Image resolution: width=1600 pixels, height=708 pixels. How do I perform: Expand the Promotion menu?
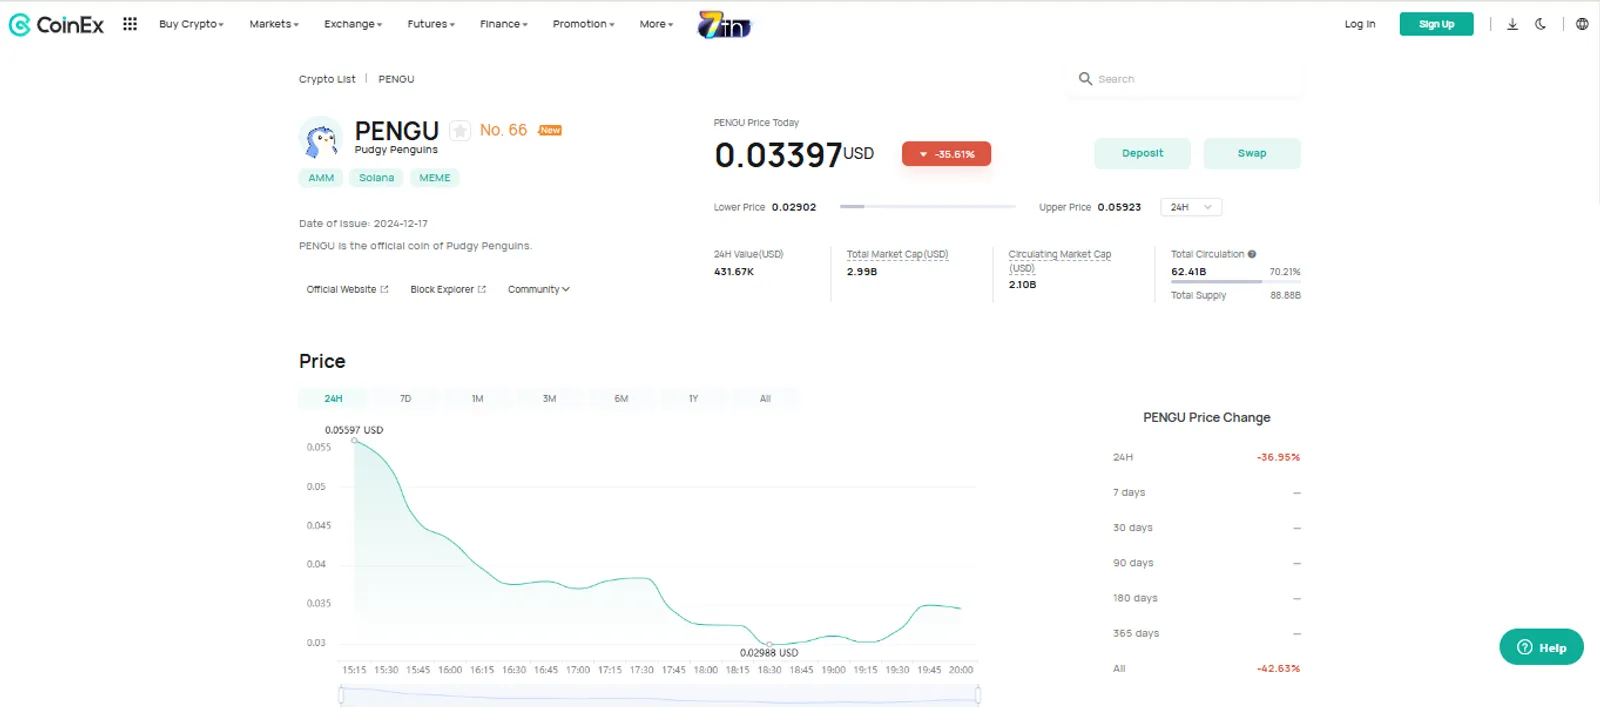tap(584, 24)
